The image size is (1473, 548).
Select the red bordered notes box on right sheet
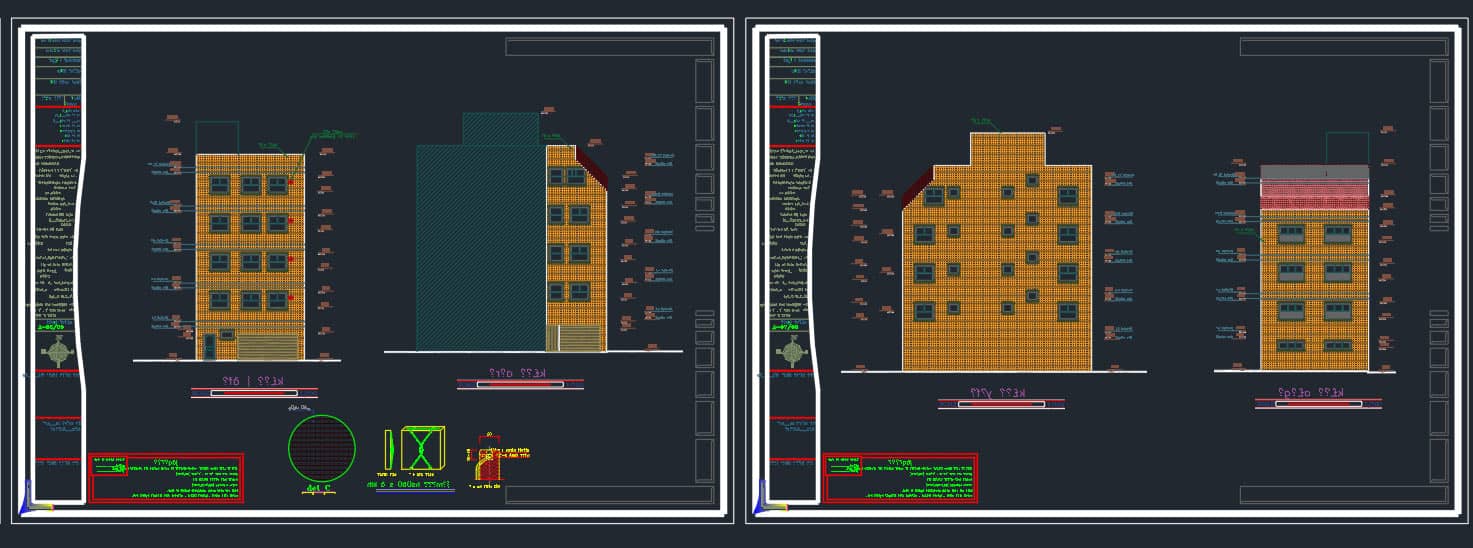point(900,478)
